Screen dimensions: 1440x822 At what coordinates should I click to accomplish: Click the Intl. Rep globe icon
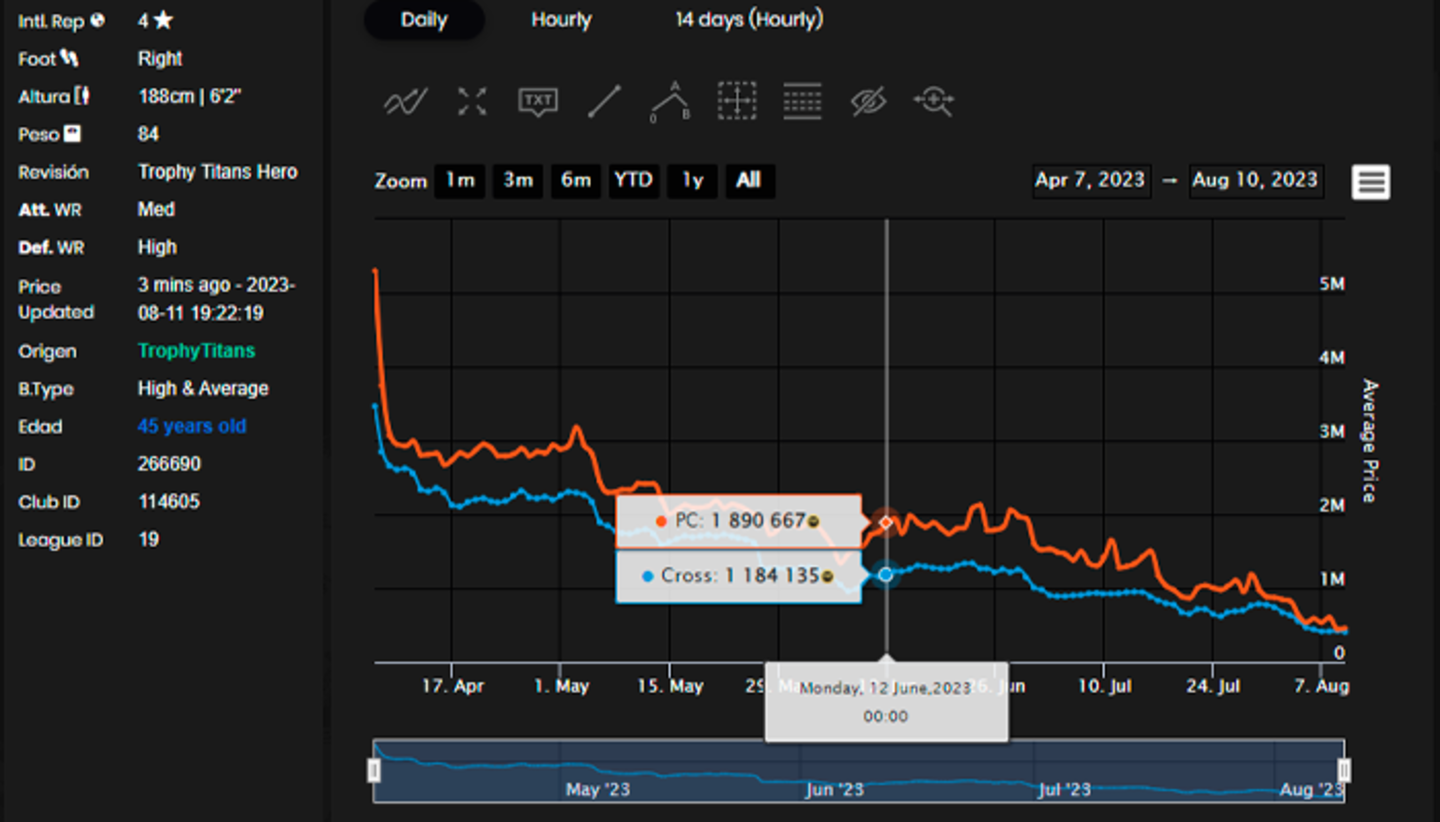(x=97, y=20)
